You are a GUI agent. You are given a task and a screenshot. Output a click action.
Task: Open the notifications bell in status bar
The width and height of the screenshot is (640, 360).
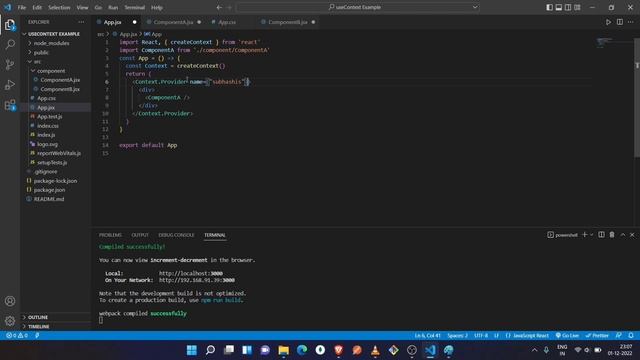631,336
